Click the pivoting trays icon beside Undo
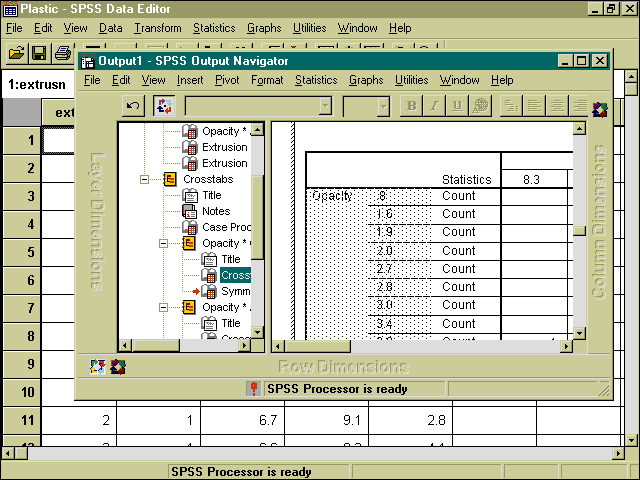640x480 pixels. pos(165,106)
